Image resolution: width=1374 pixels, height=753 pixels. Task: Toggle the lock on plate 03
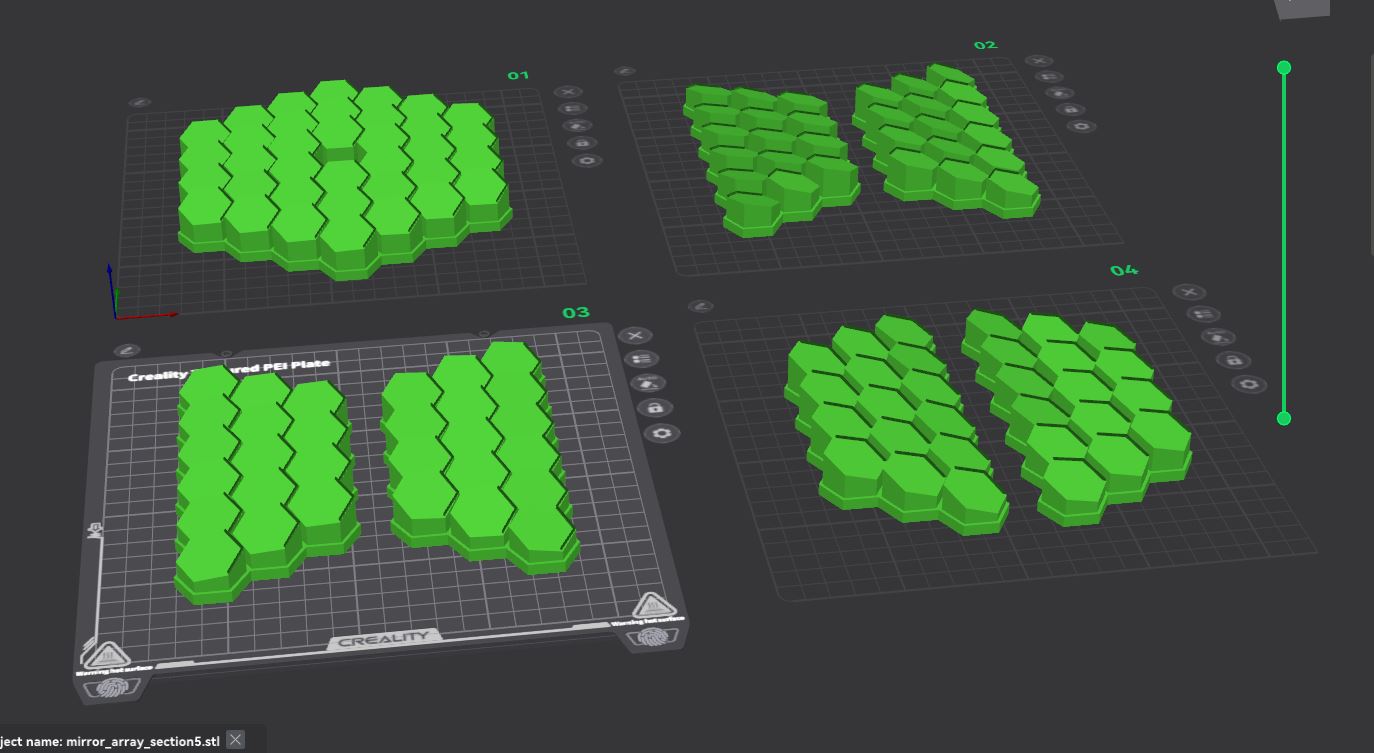pos(655,408)
